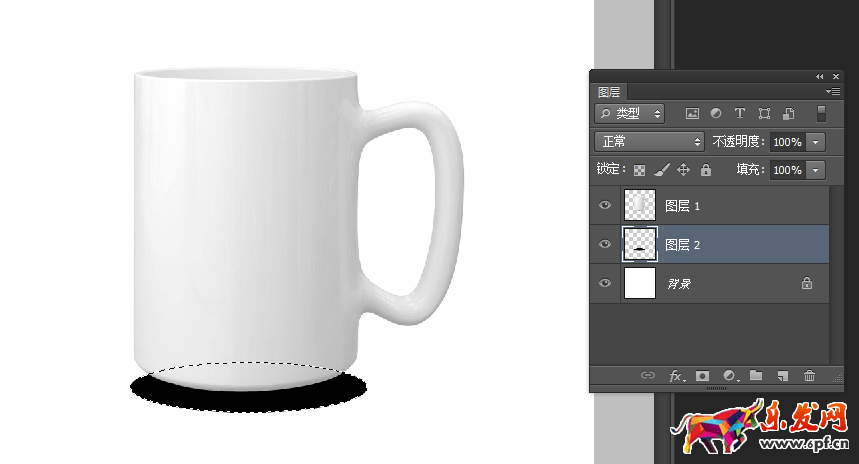
Task: Open the 类型 filter type dropdown
Action: coord(629,114)
